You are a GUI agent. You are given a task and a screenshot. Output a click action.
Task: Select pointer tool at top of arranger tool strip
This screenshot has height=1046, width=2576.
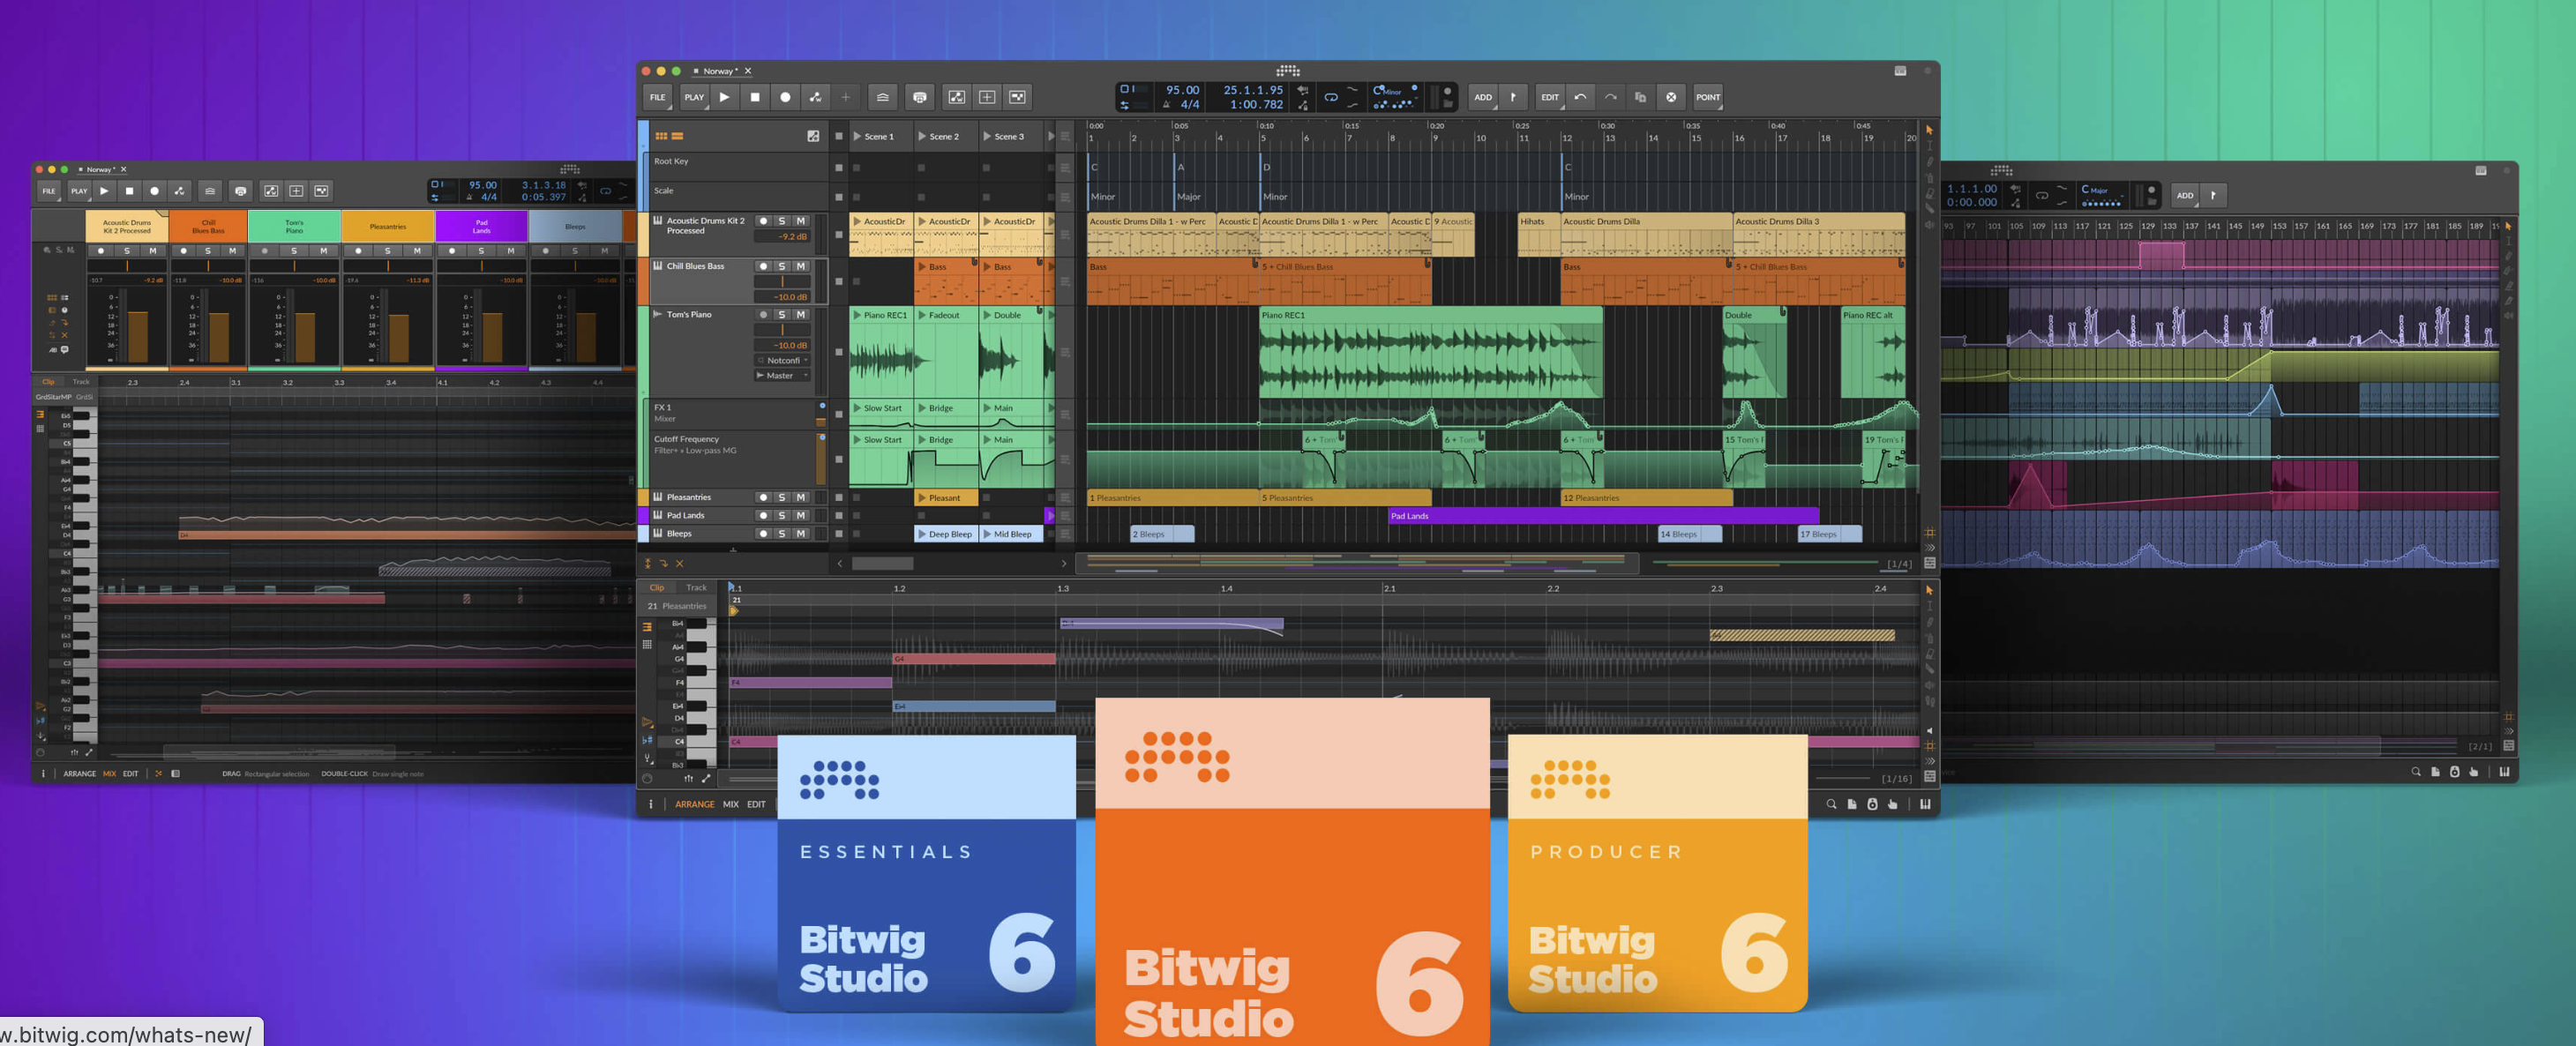[x=1929, y=130]
